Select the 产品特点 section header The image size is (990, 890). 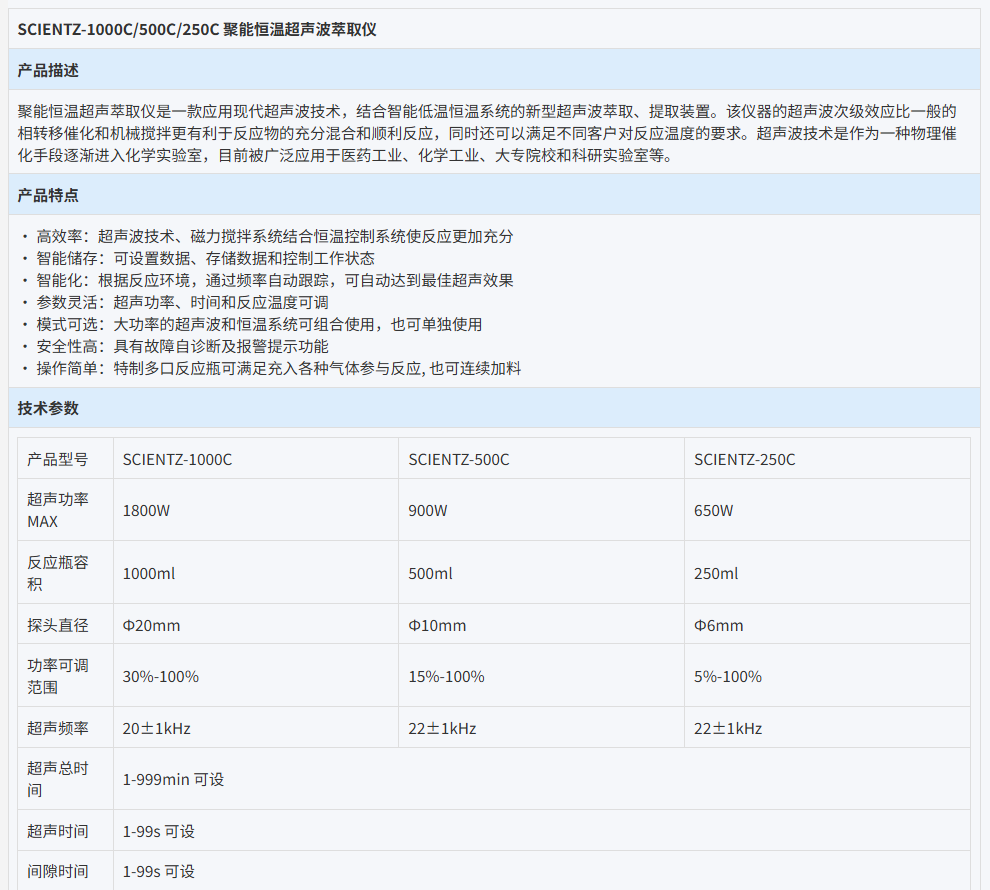pos(48,195)
